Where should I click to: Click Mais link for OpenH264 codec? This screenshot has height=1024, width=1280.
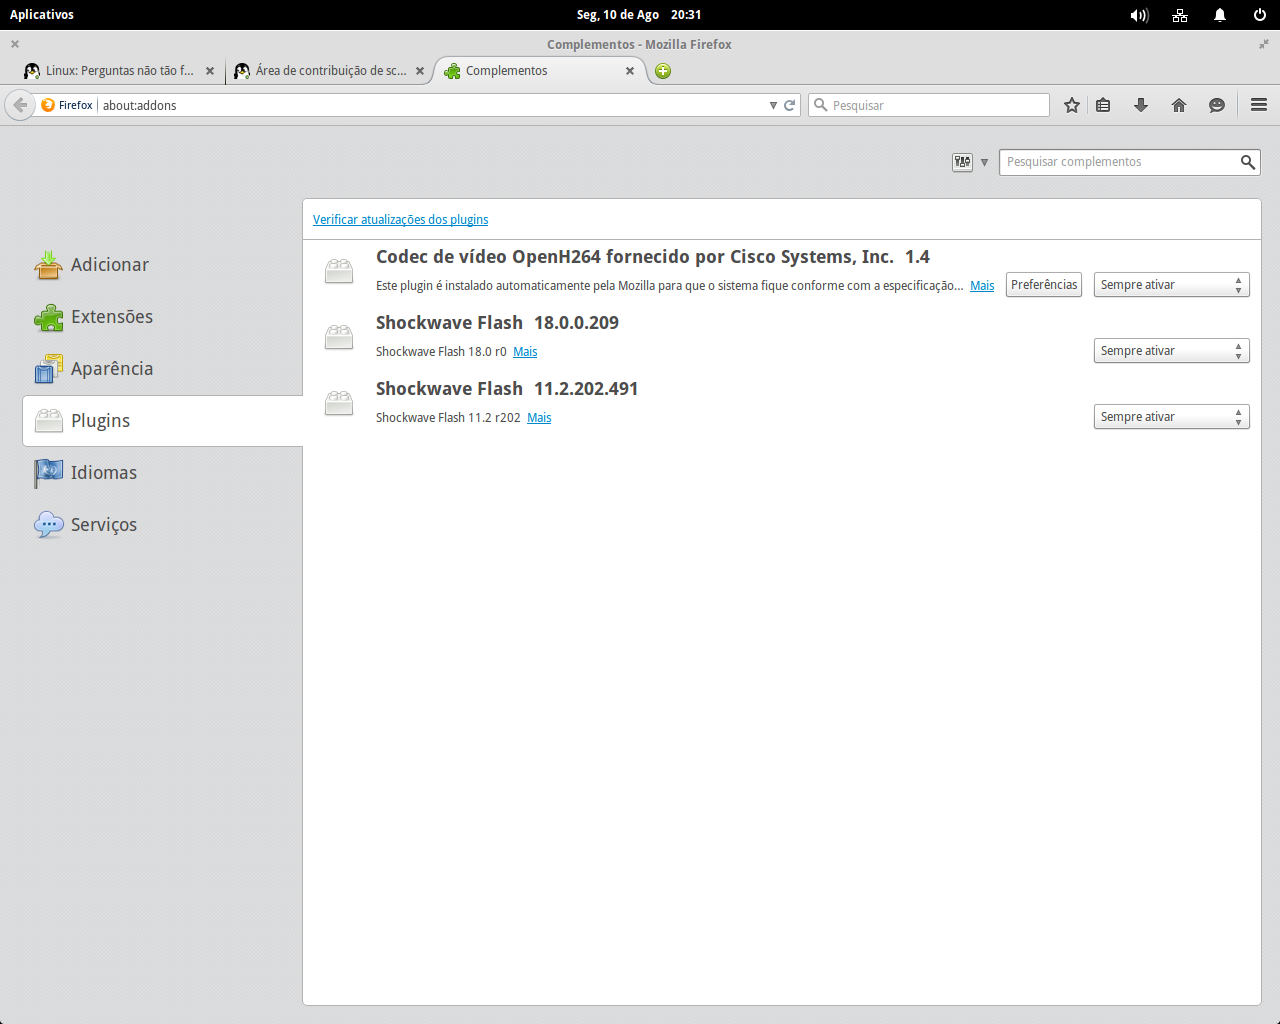982,286
